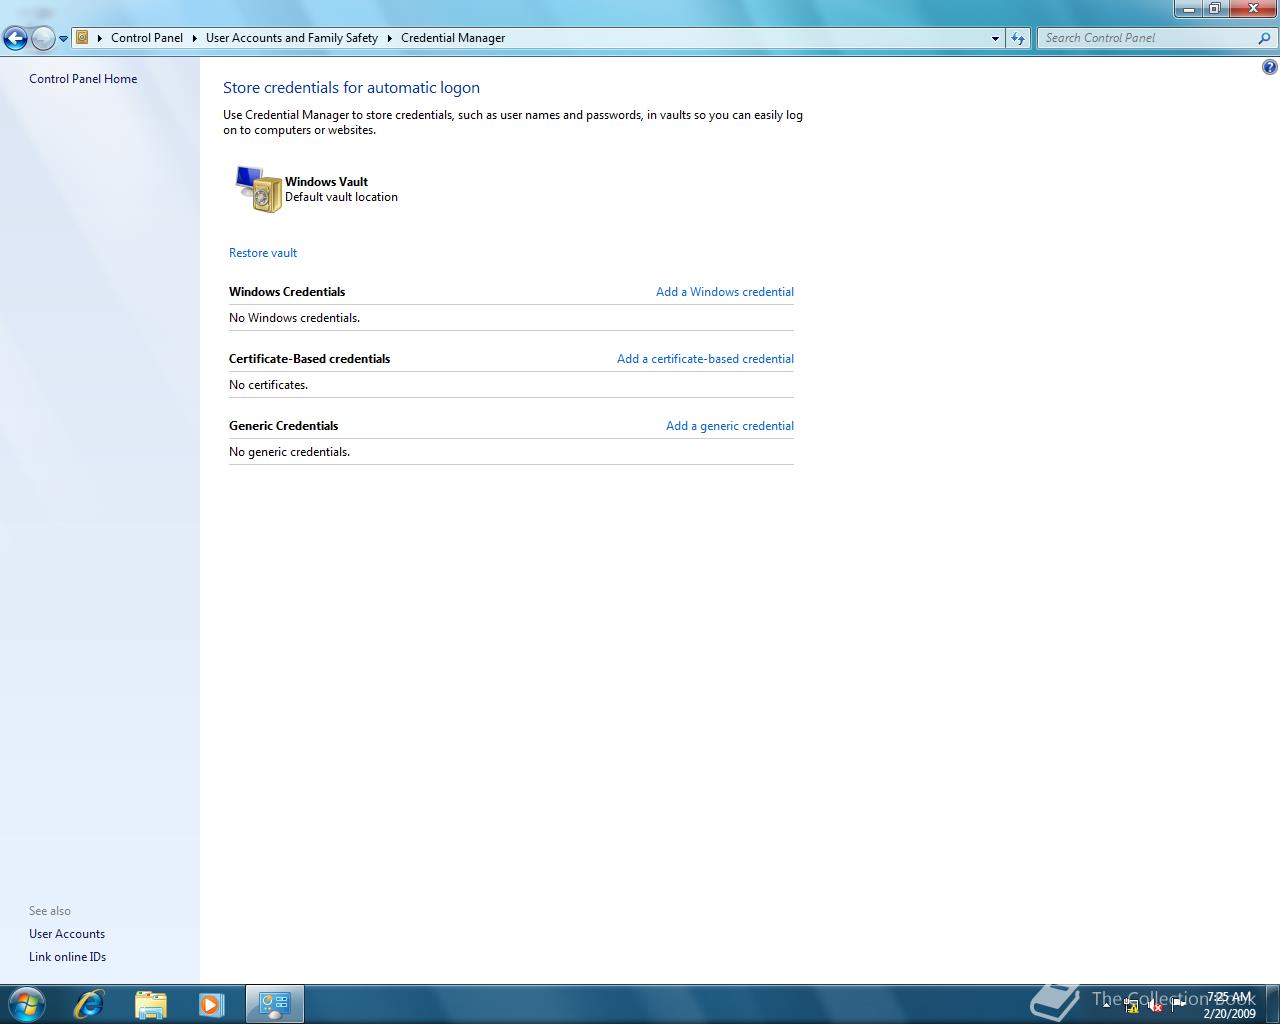Click the Control Panel address bar icon
The width and height of the screenshot is (1280, 1024).
tap(83, 38)
